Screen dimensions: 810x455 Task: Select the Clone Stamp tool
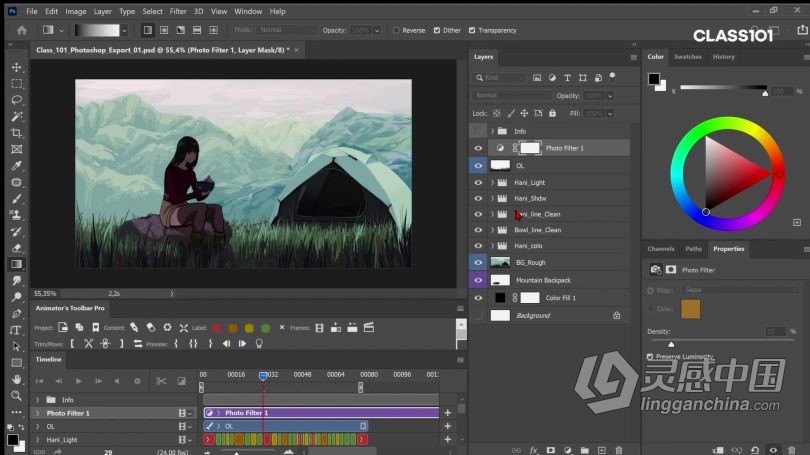(x=17, y=215)
